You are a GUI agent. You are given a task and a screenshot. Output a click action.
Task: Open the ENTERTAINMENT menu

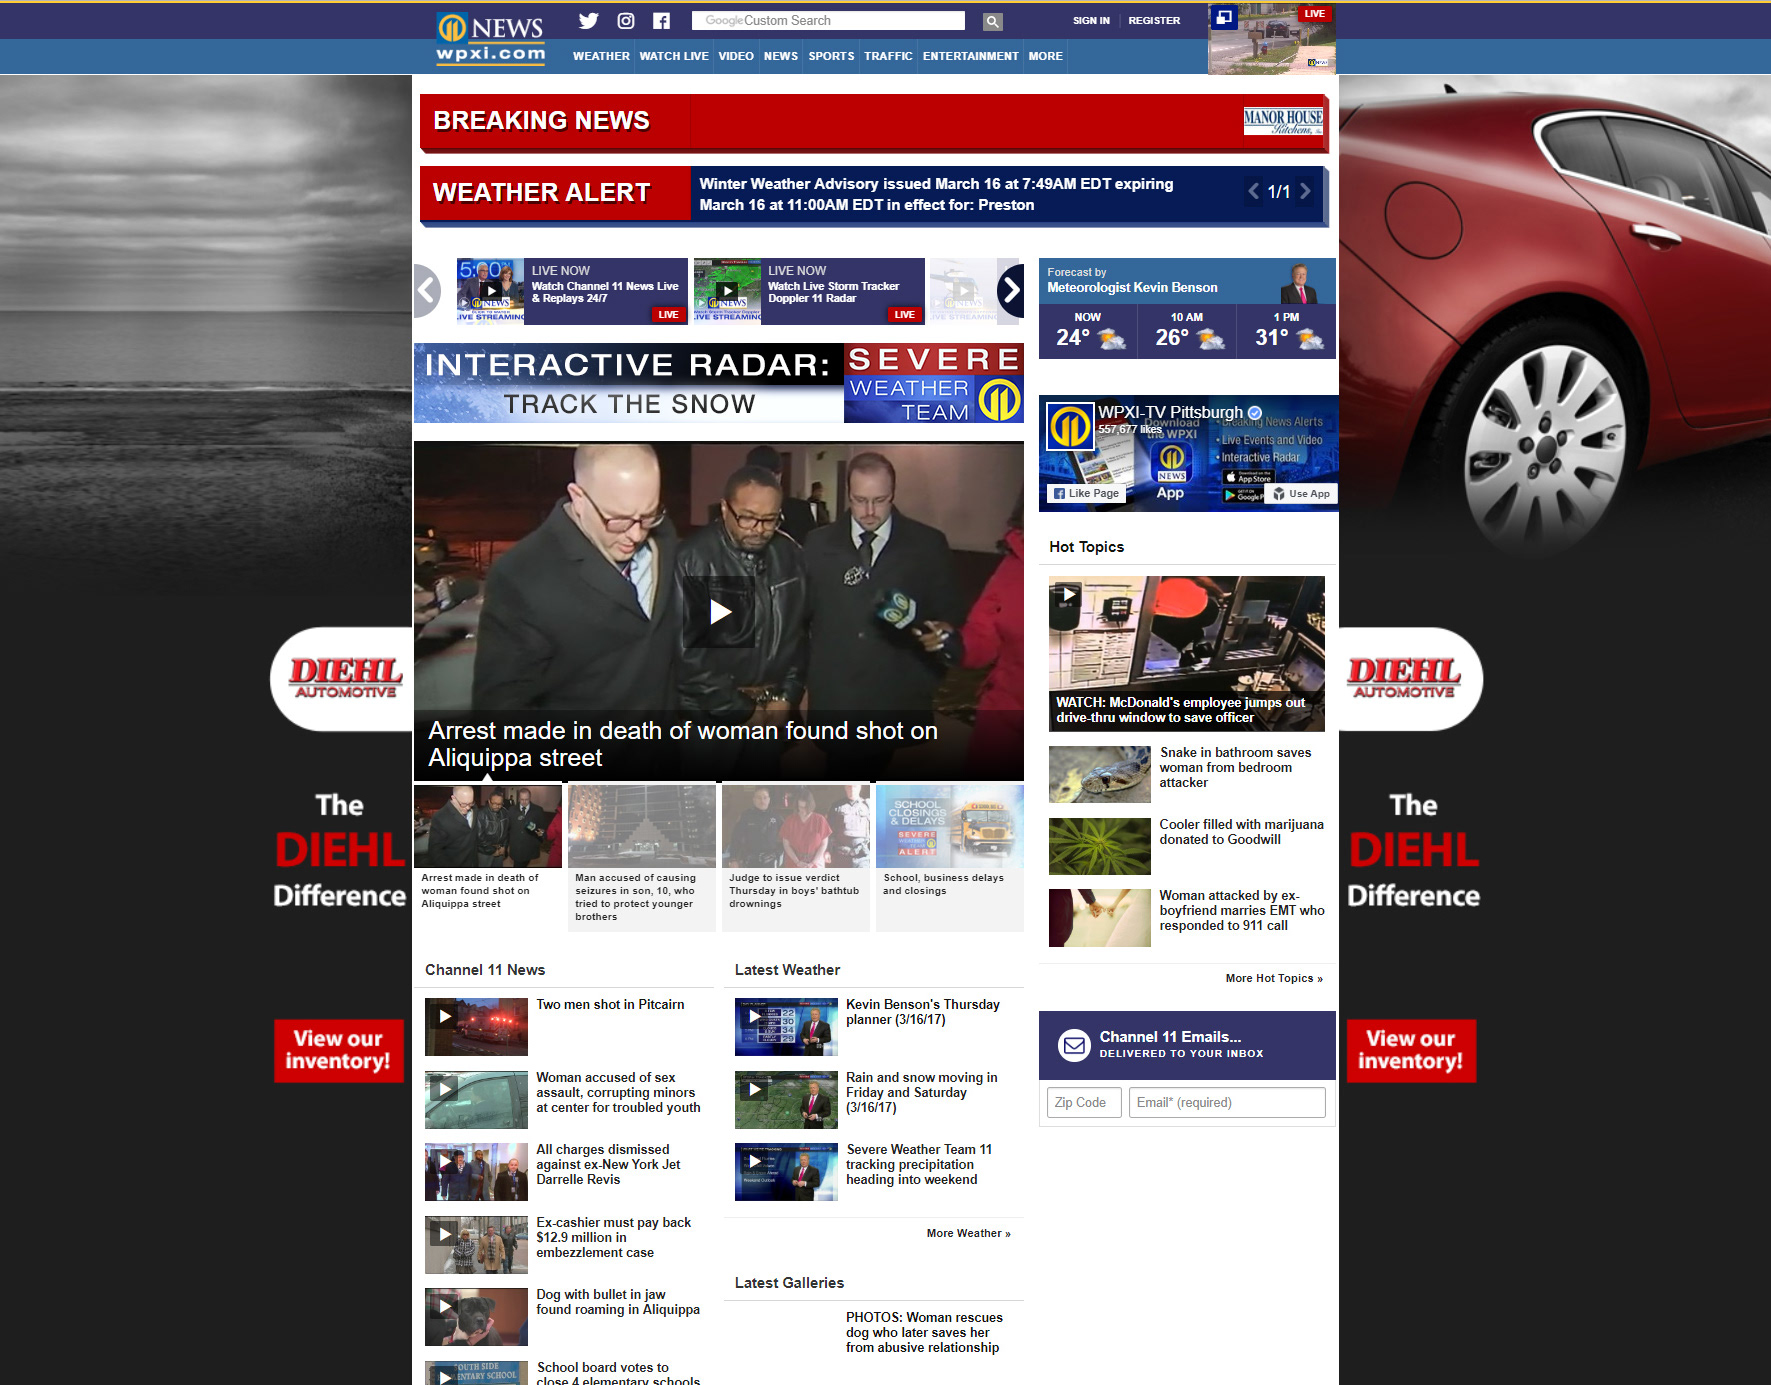[970, 56]
